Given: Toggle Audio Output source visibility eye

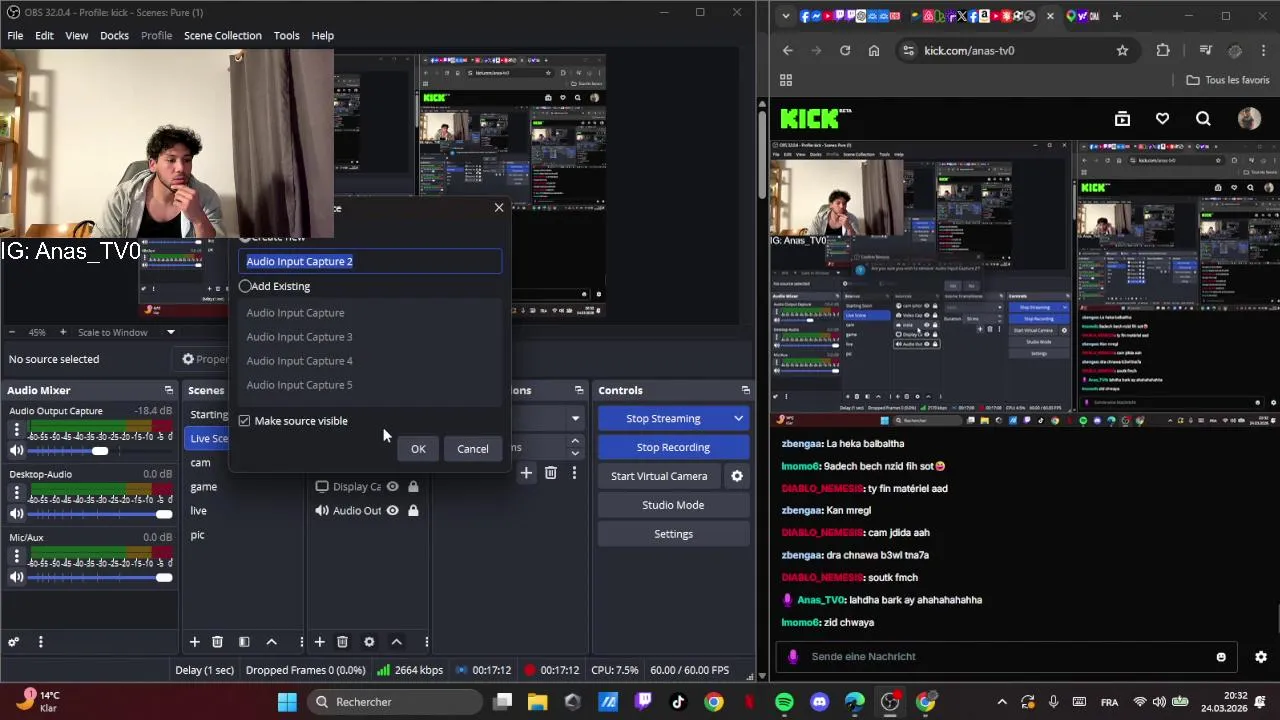Looking at the screenshot, I should [393, 511].
